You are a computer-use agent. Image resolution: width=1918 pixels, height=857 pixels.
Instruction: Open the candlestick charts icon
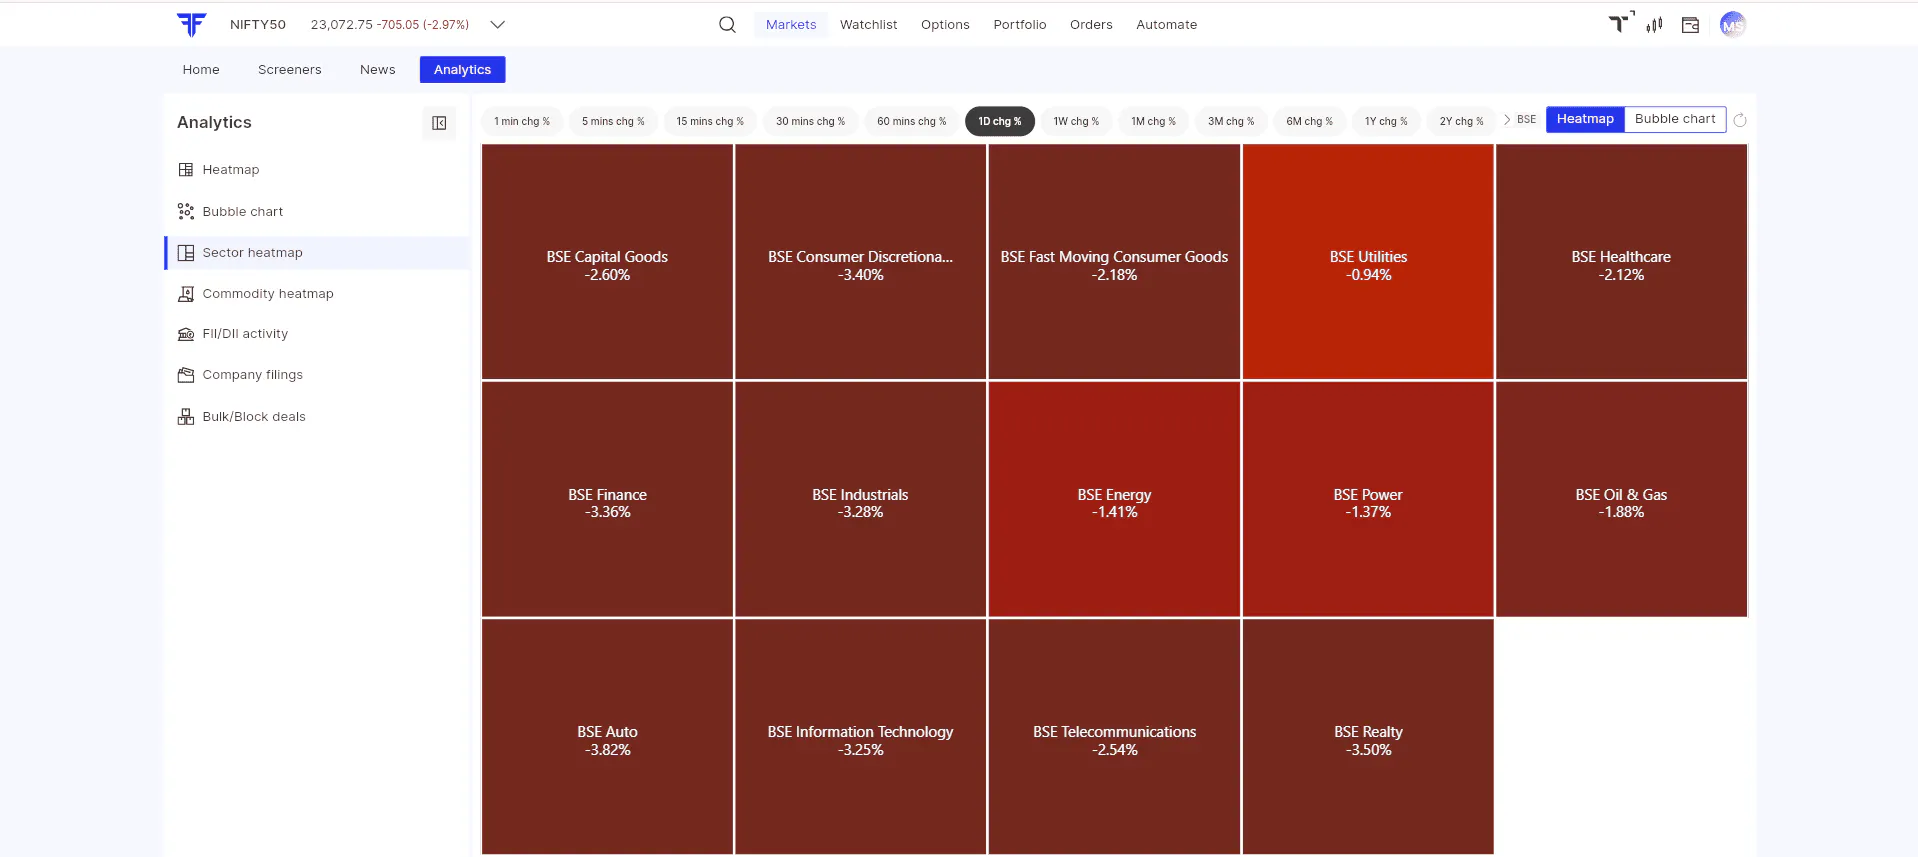[1655, 25]
